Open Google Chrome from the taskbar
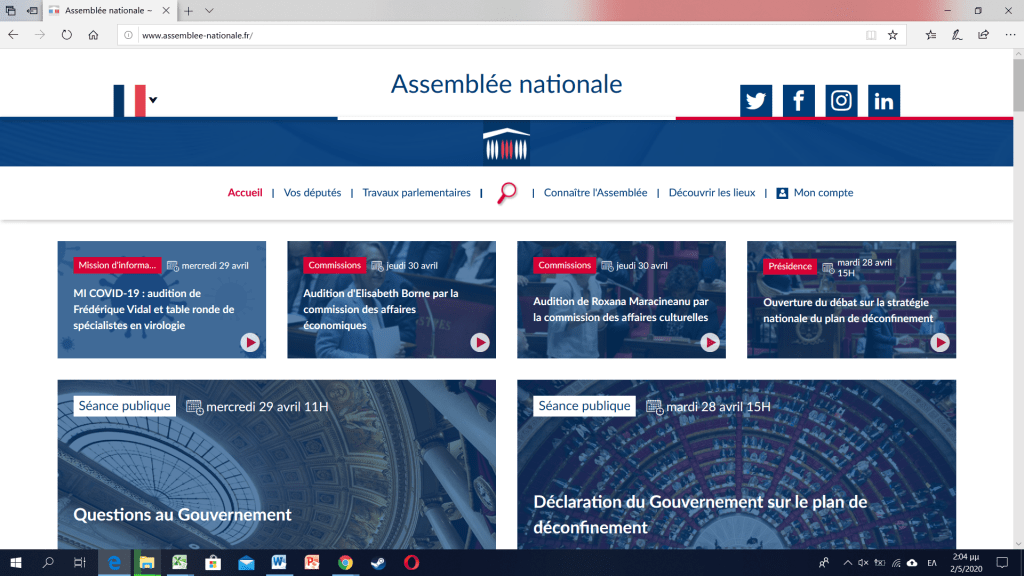Image resolution: width=1024 pixels, height=576 pixels. pos(345,563)
